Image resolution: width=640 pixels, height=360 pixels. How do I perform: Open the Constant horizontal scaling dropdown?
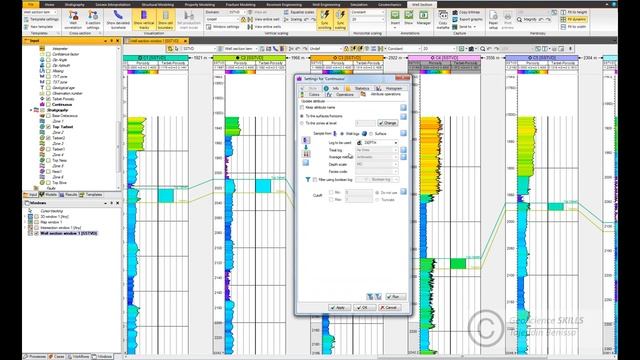368,12
